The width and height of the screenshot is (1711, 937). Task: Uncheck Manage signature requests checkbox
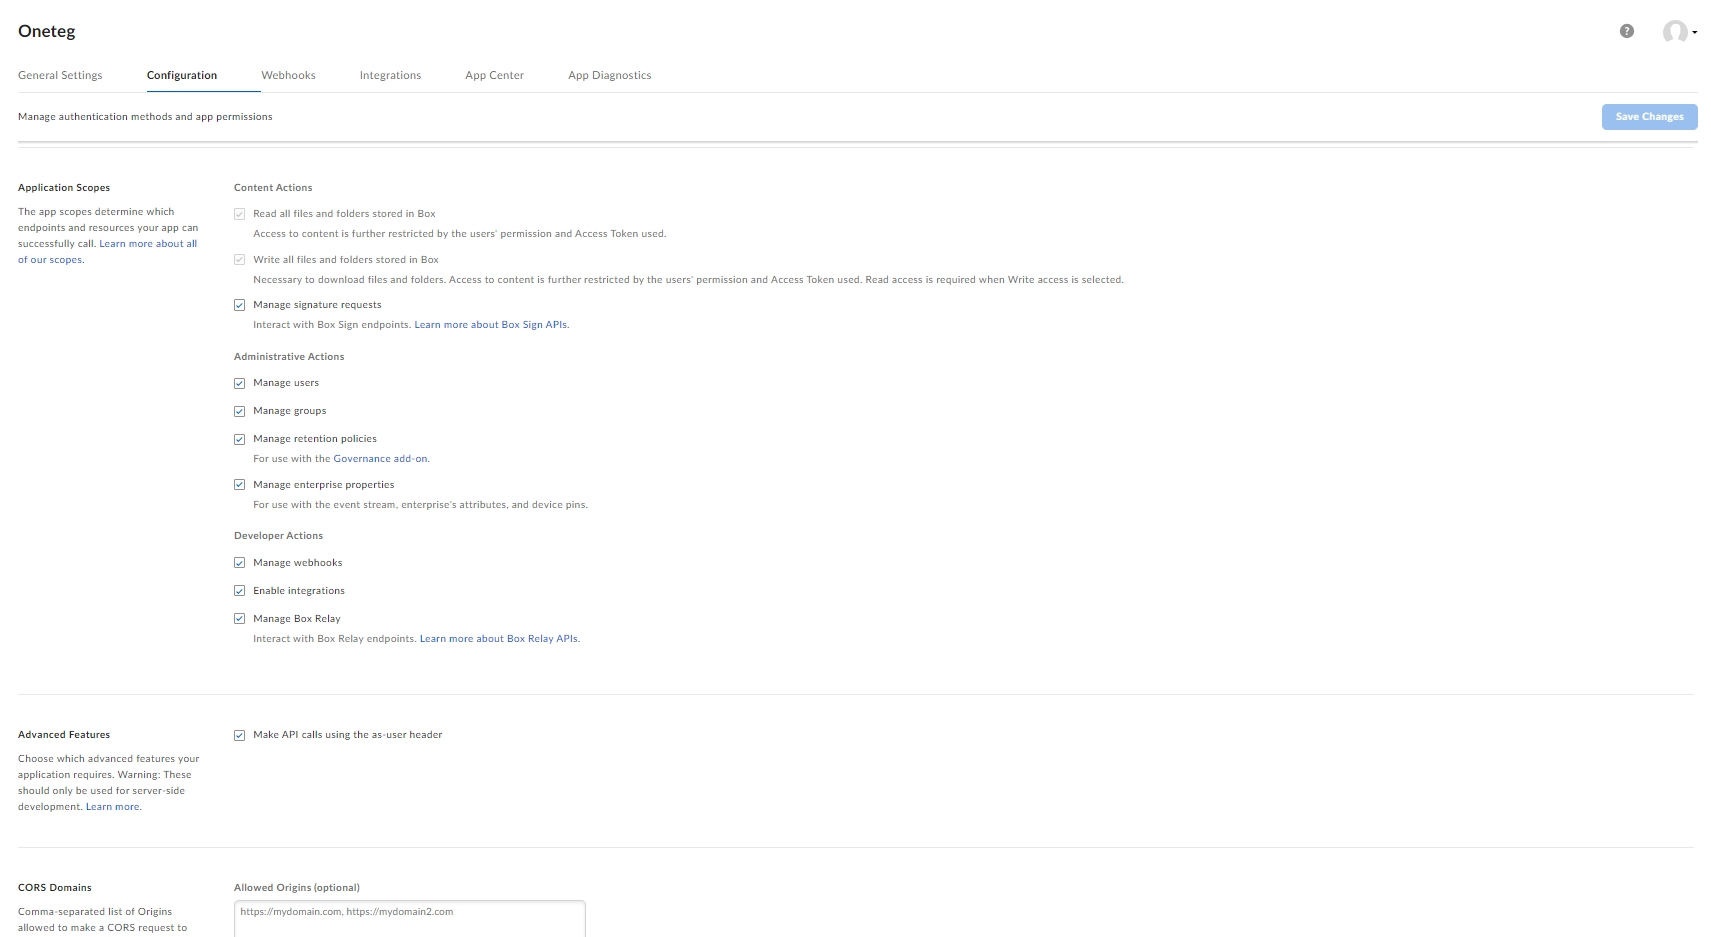click(x=240, y=305)
